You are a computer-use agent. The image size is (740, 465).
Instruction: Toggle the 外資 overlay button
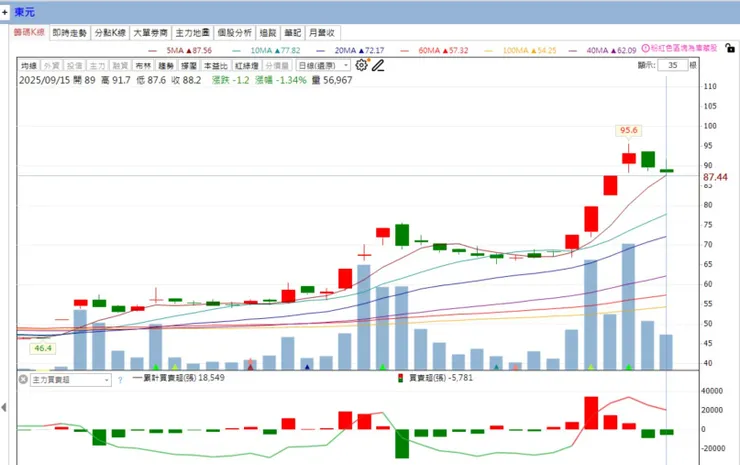tap(51, 66)
